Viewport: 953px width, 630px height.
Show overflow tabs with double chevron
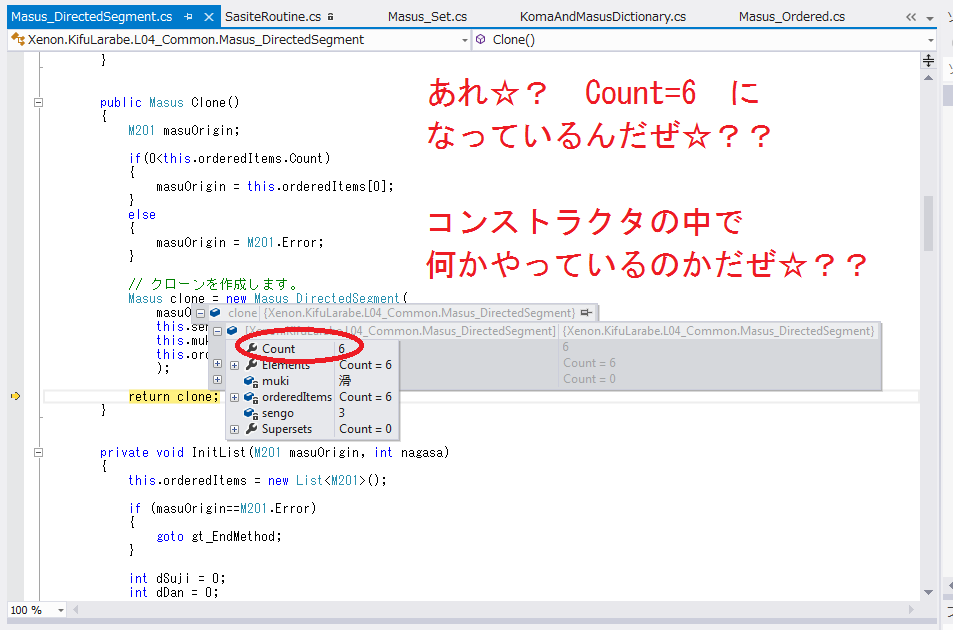pos(910,18)
